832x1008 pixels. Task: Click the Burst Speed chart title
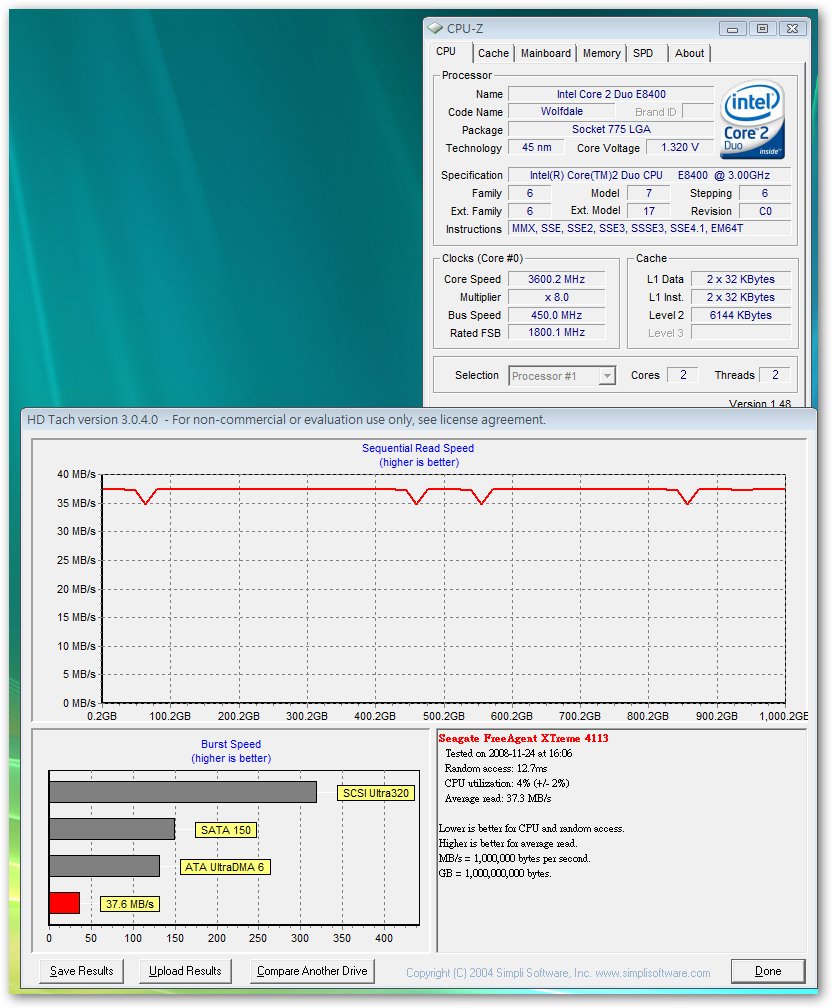click(231, 744)
